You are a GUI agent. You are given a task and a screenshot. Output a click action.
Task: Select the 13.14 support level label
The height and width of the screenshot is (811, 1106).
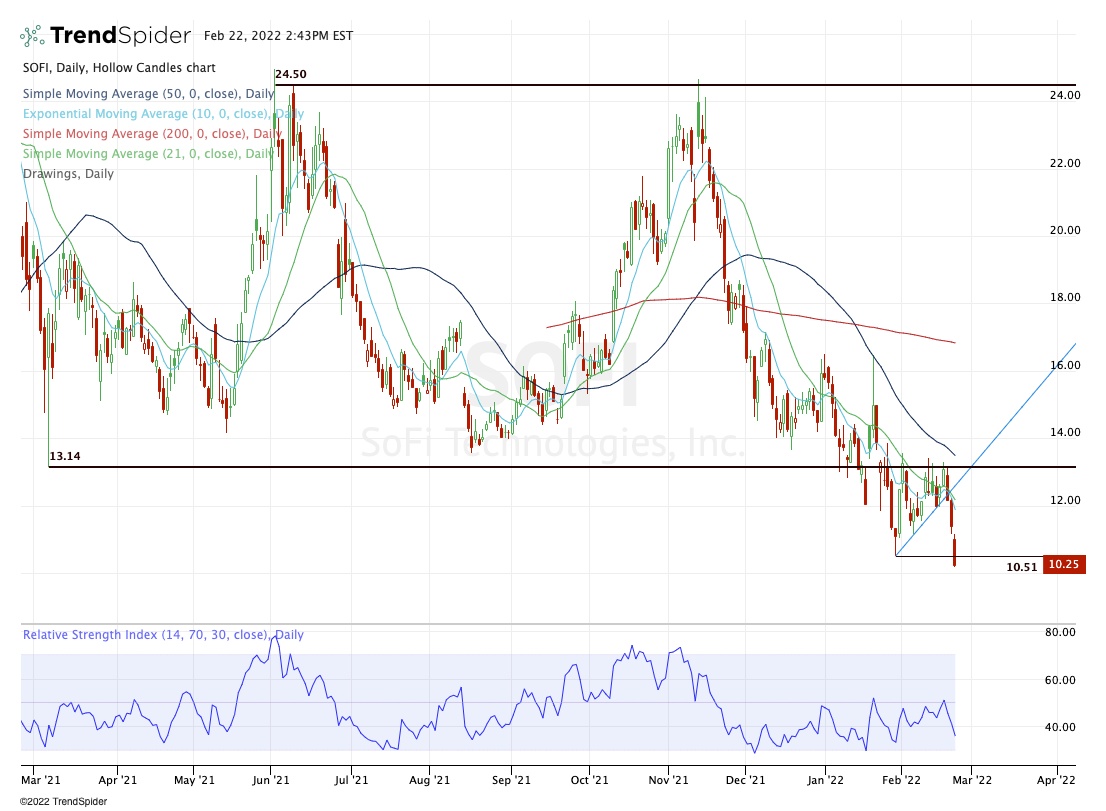pyautogui.click(x=65, y=456)
